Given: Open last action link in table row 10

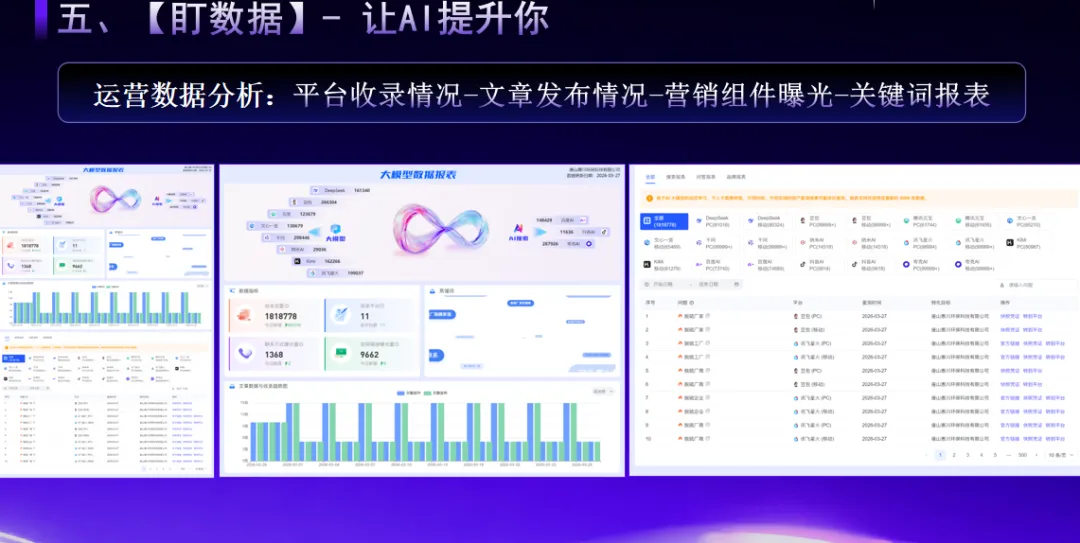Looking at the screenshot, I should 1055,439.
